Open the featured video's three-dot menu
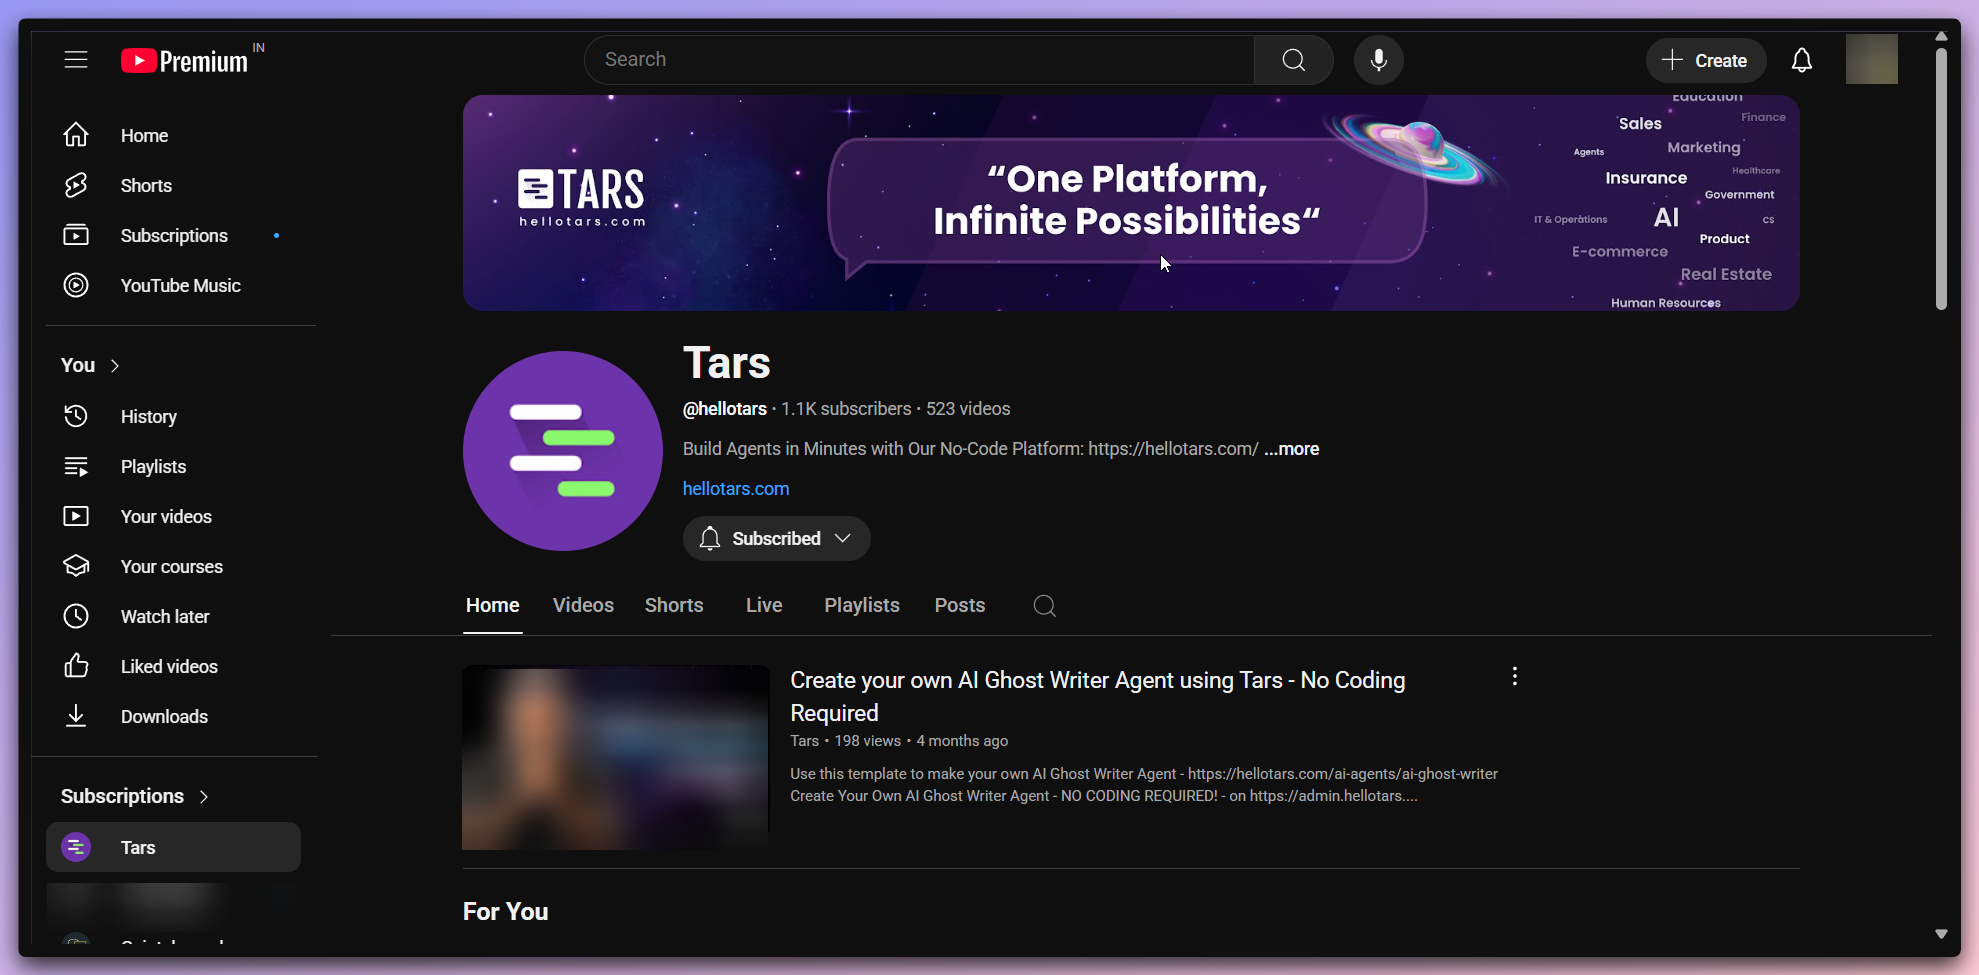1979x975 pixels. tap(1515, 677)
